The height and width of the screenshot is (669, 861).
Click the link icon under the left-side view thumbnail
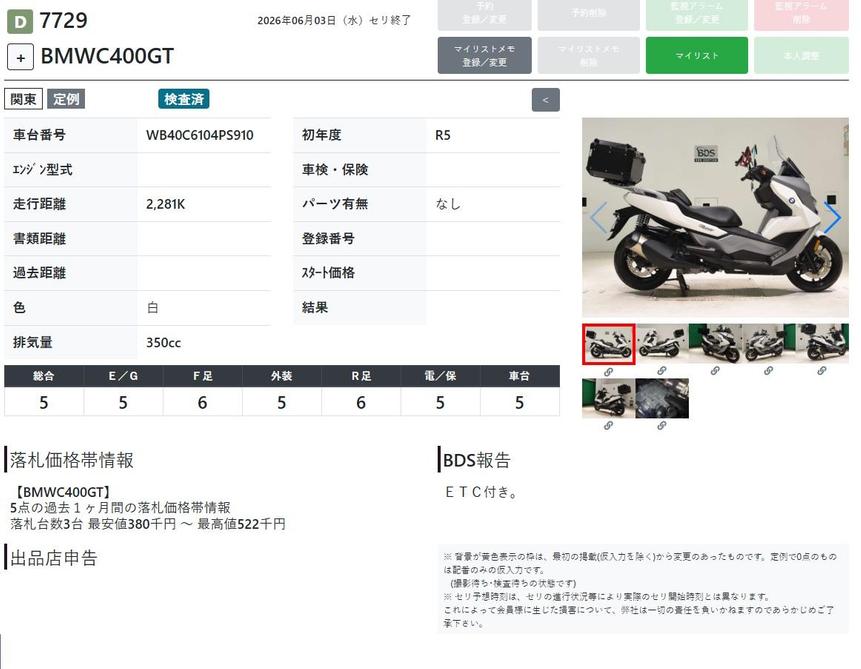(662, 371)
